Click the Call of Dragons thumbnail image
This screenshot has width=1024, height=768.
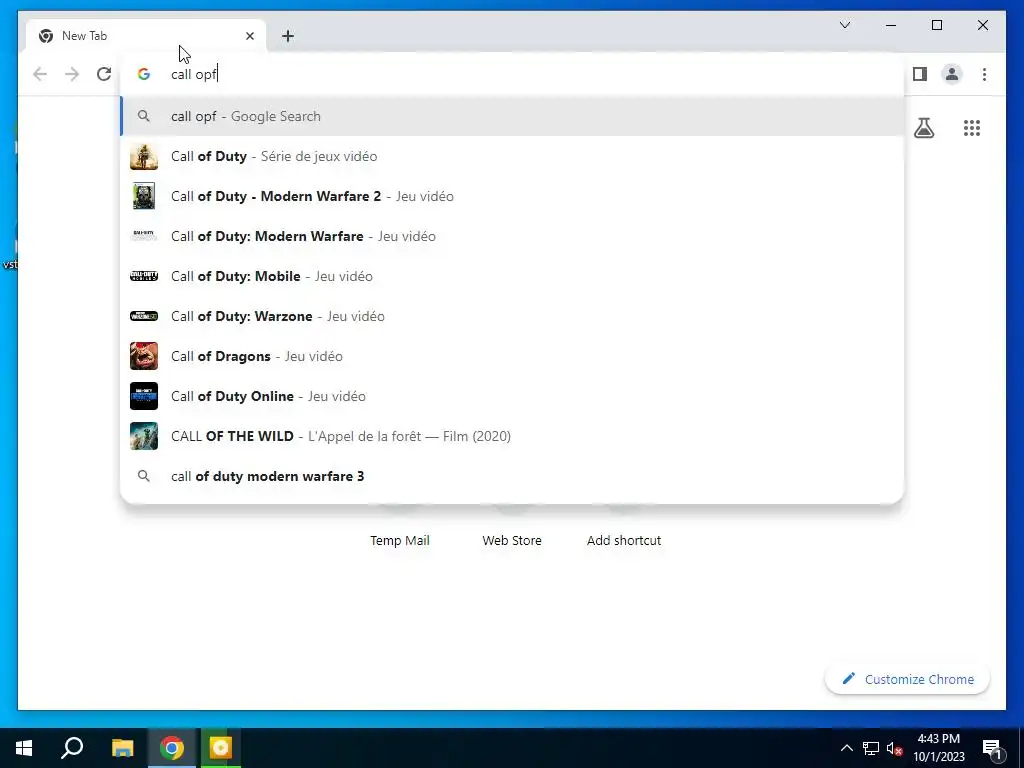(144, 356)
